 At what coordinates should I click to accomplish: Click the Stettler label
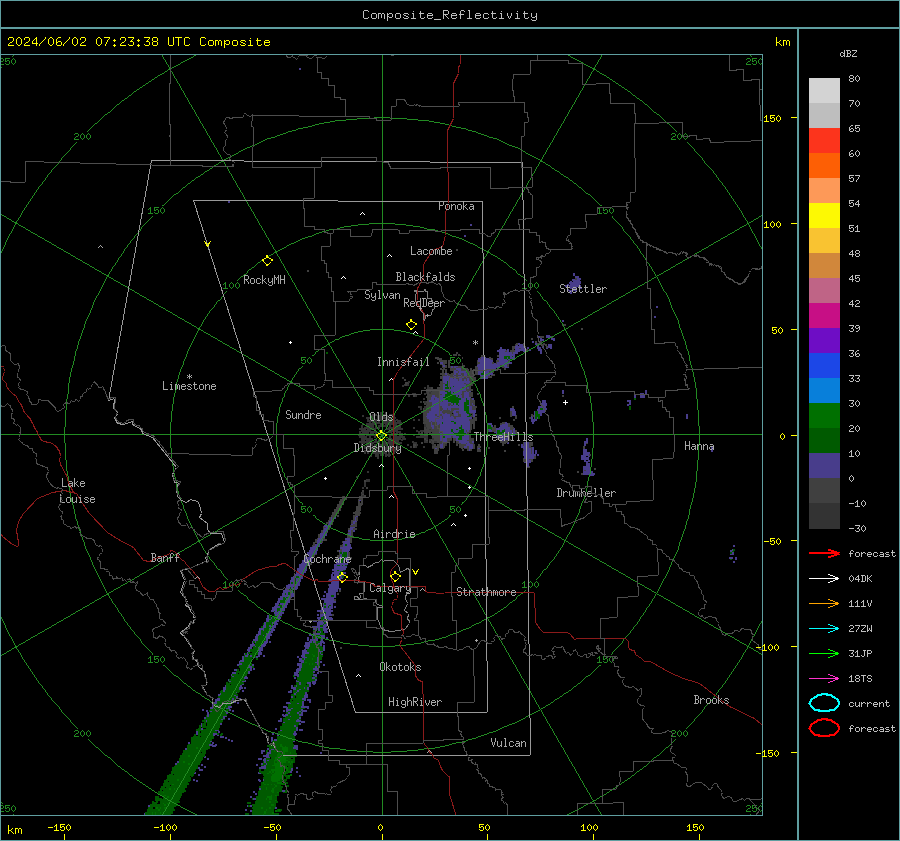click(583, 289)
